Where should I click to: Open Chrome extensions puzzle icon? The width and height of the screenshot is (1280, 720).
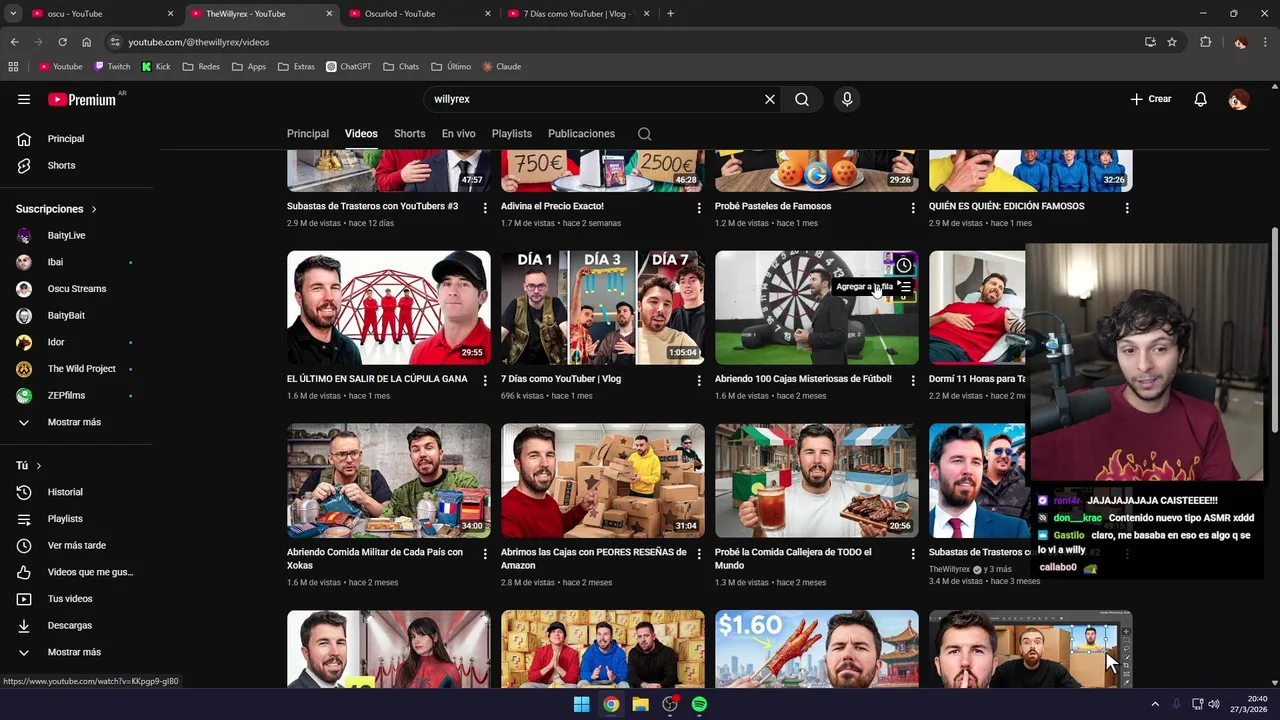(1205, 42)
